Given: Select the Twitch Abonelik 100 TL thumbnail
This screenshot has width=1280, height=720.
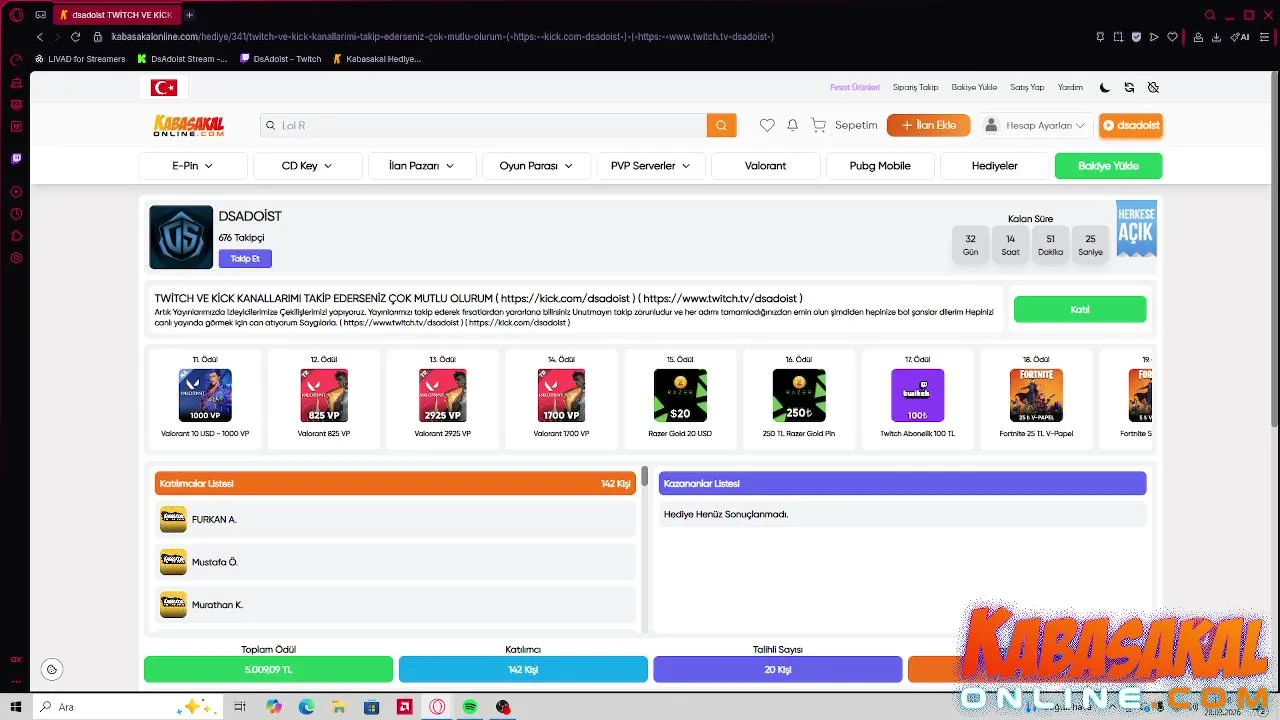Looking at the screenshot, I should click(917, 395).
